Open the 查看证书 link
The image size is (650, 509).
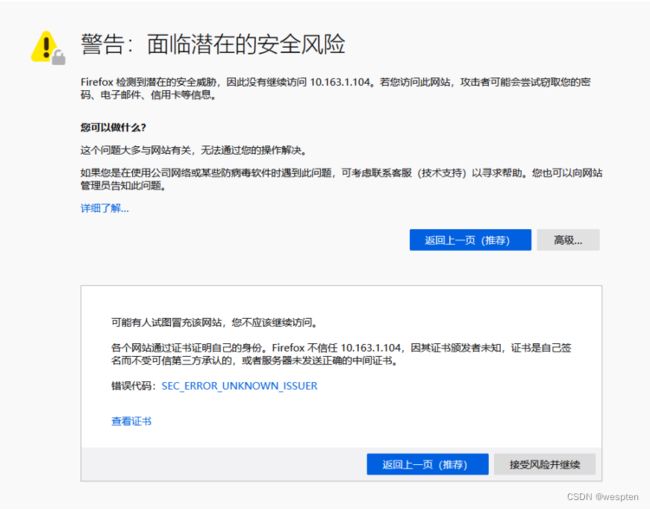pos(131,421)
